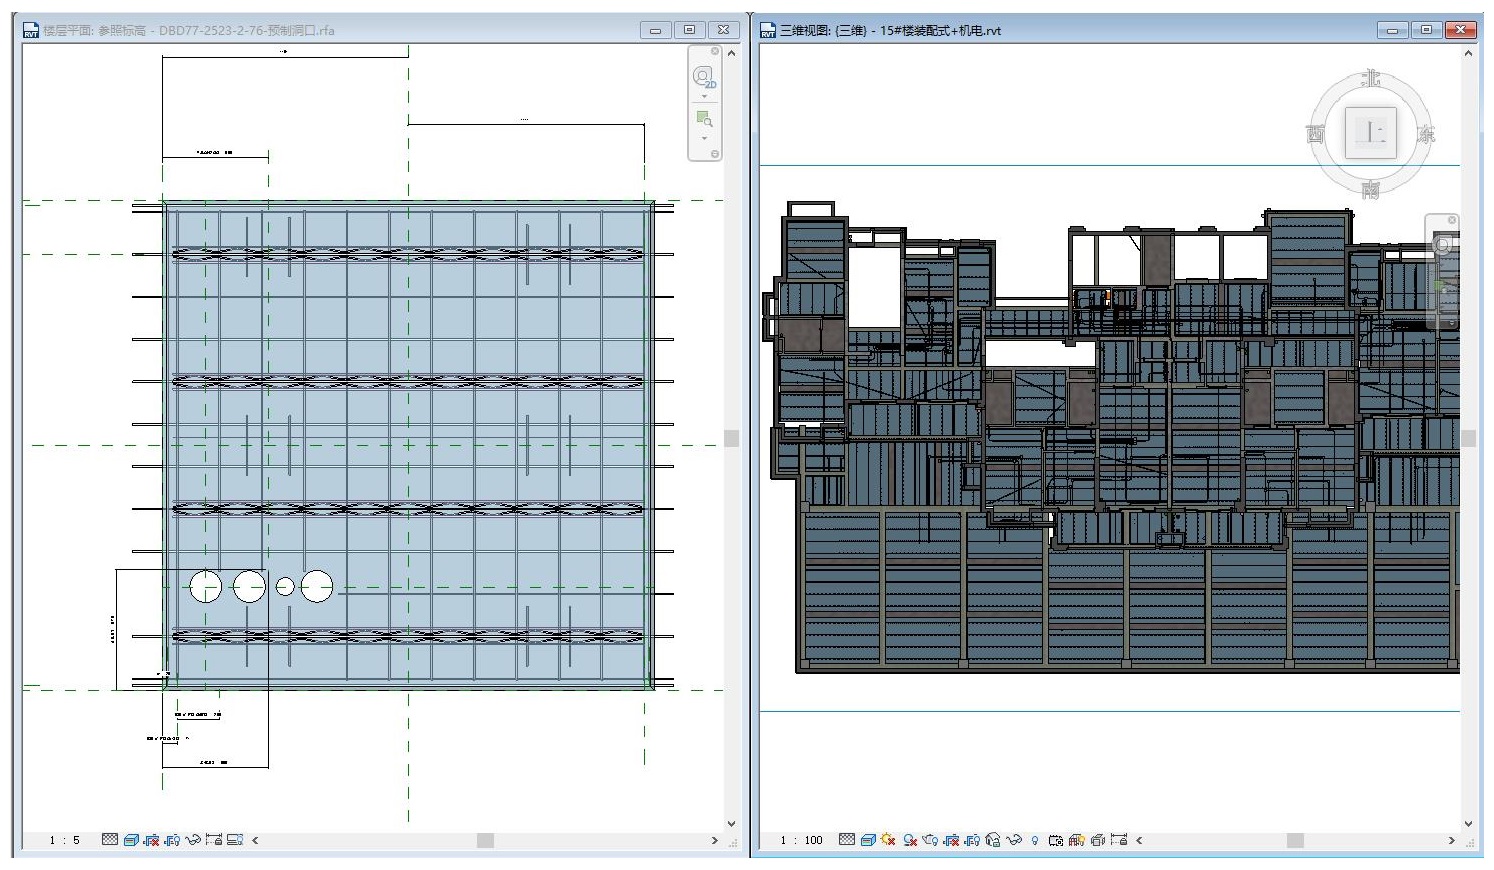
Task: Open the Rendering dialog teapot icon
Action: coord(930,840)
